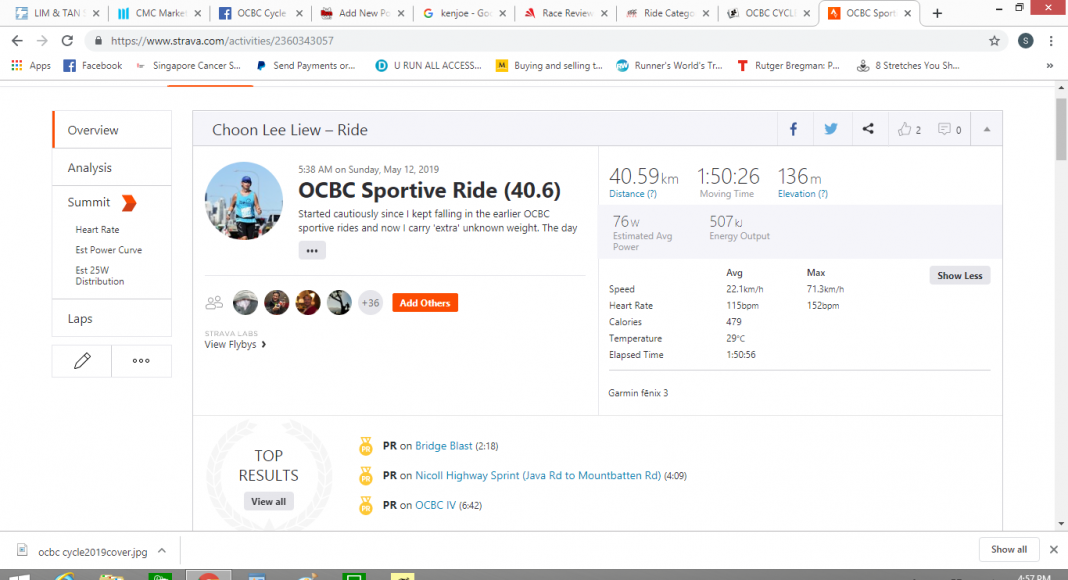Click the address bar URL

pos(222,41)
